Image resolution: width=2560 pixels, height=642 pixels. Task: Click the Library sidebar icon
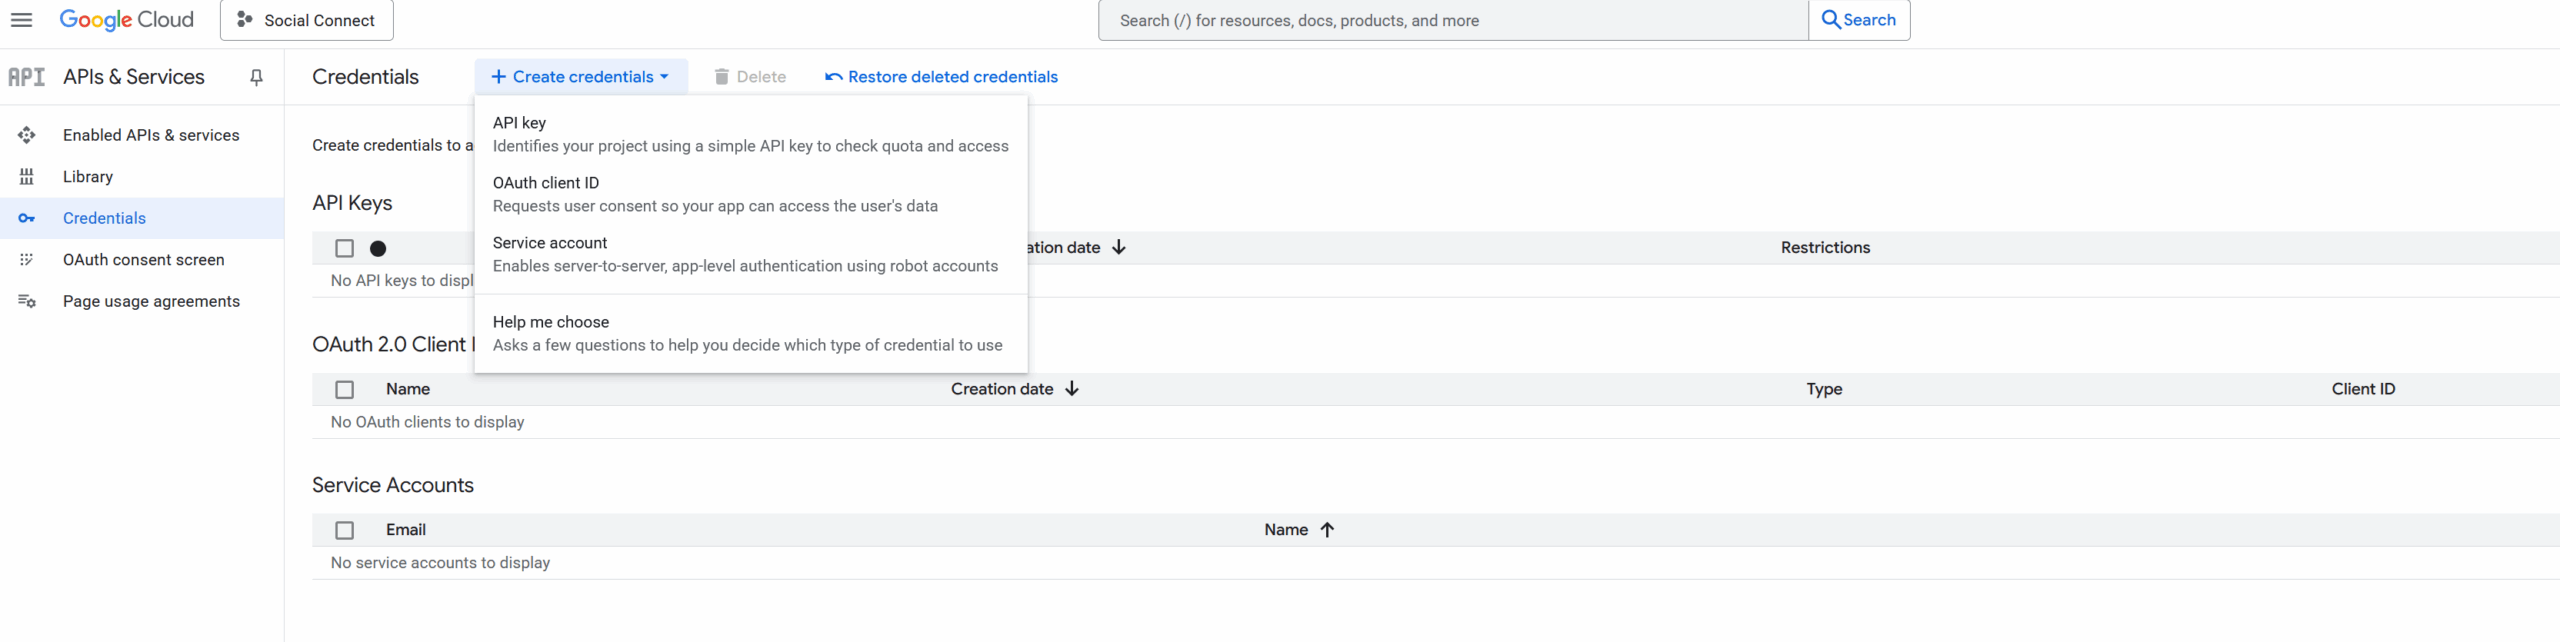click(27, 177)
